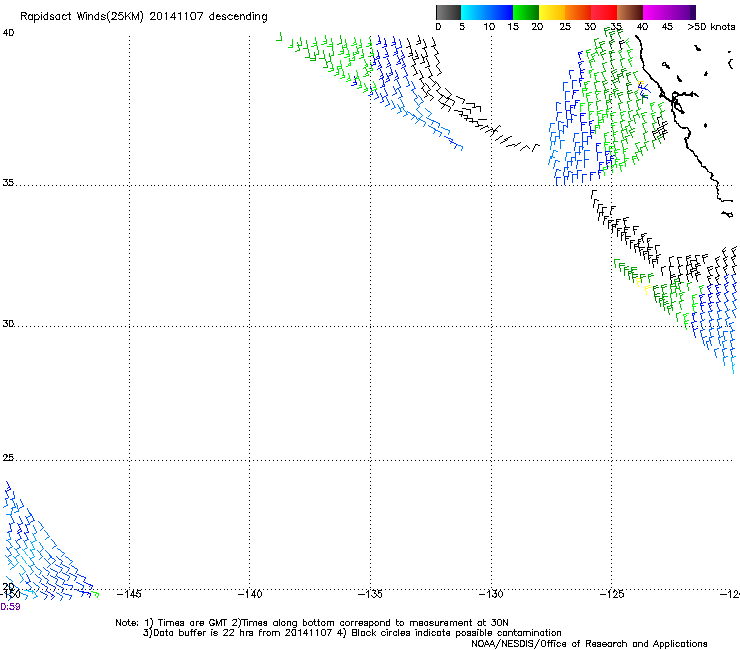Click legend tick label 10
This screenshot has height=650, width=740.
(x=489, y=27)
